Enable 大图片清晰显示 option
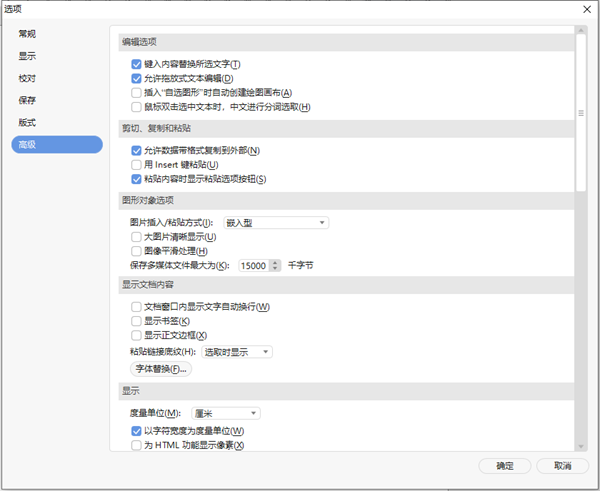This screenshot has height=491, width=600. point(136,237)
